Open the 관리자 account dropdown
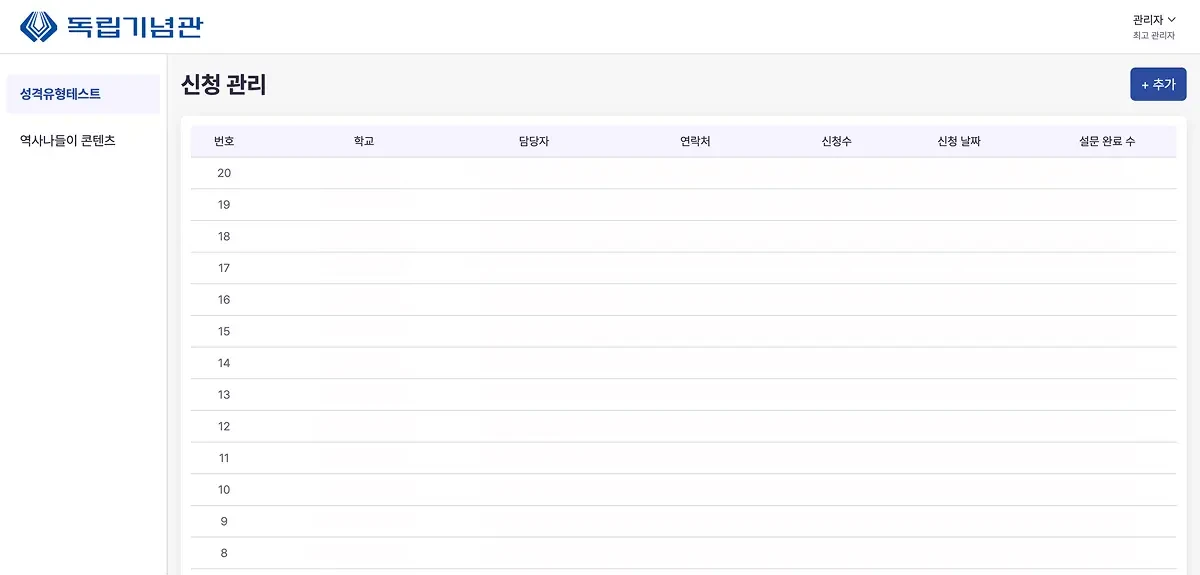The width and height of the screenshot is (1200, 575). tap(1153, 20)
